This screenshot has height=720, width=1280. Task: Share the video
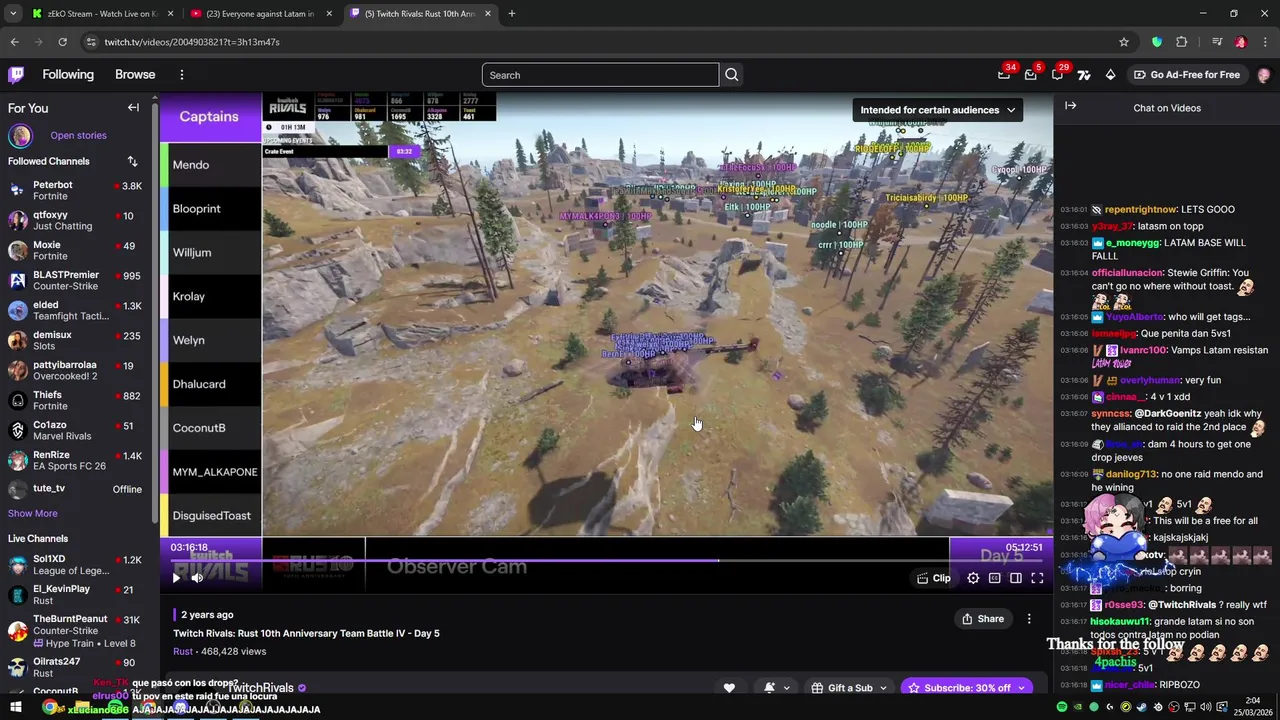tap(982, 619)
